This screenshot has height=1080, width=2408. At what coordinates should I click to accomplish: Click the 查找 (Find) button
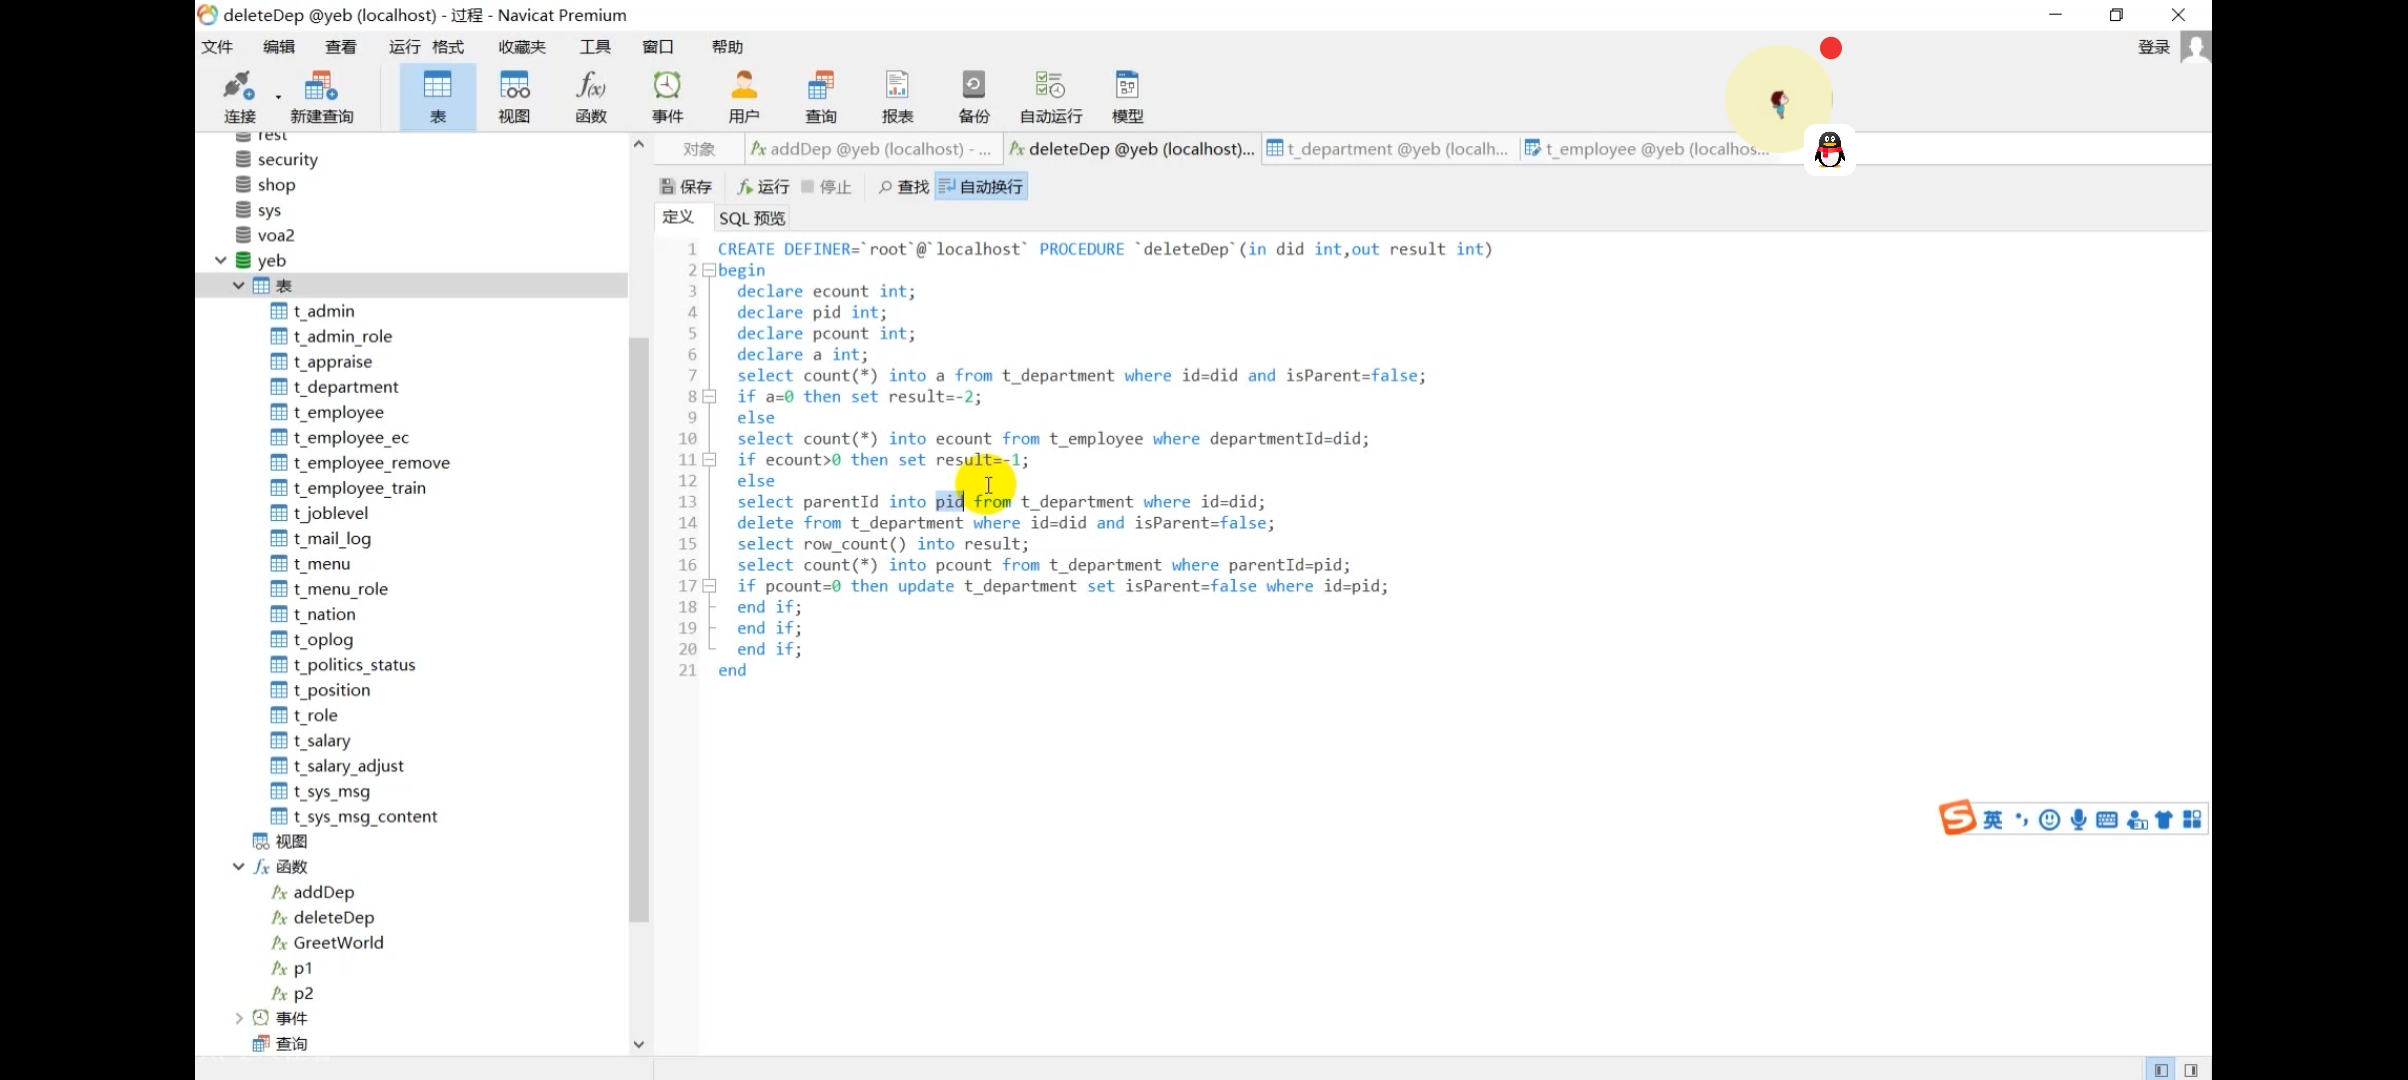[903, 187]
